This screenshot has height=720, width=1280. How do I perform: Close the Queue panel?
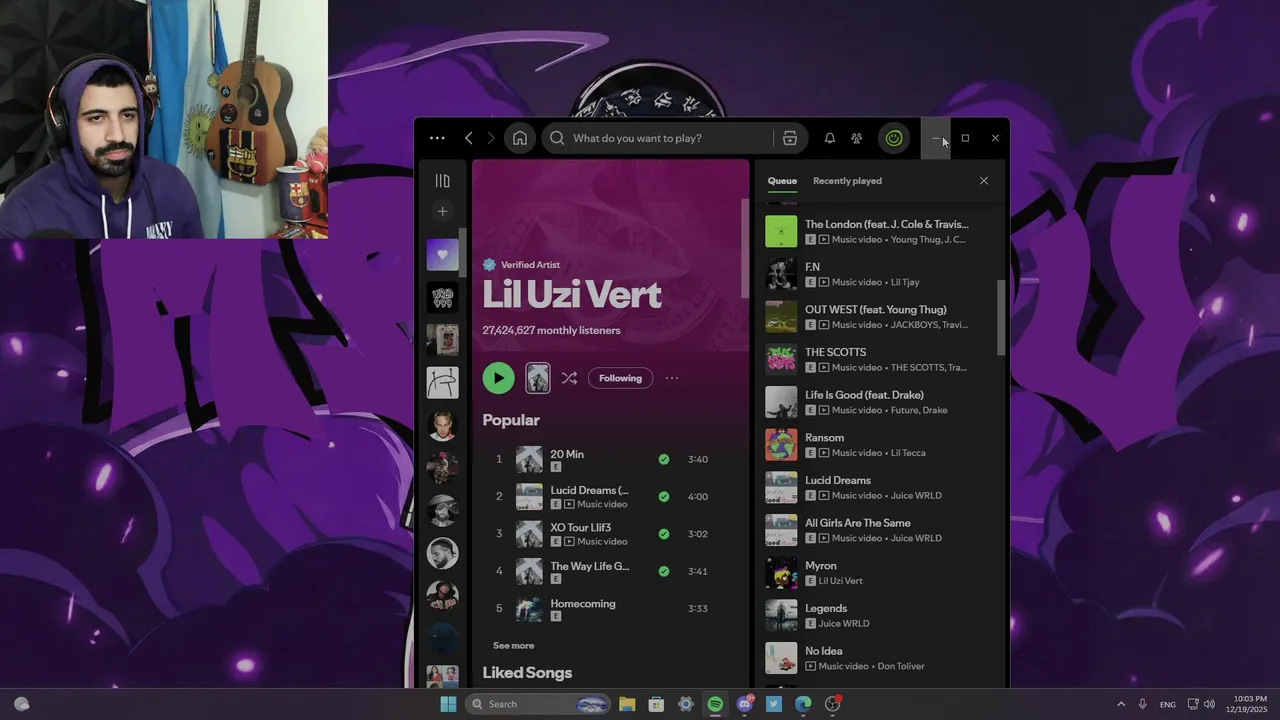[x=984, y=181]
